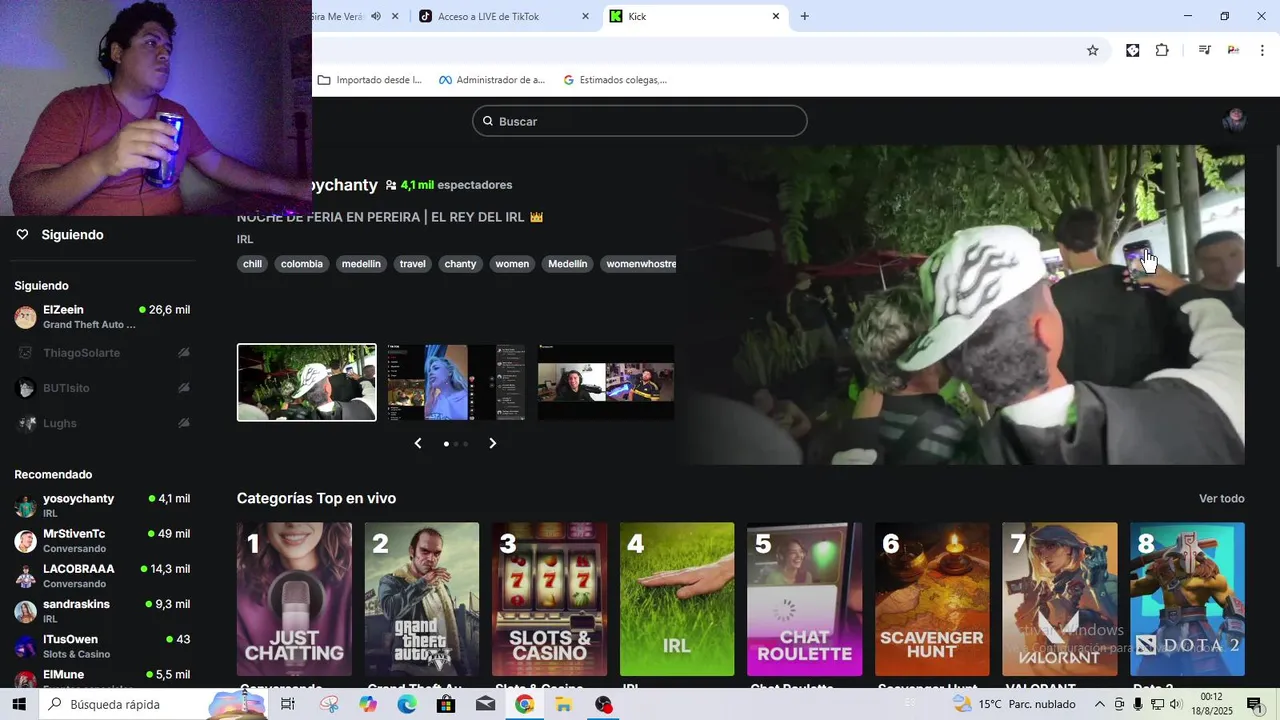Open the media control playlist icon
The height and width of the screenshot is (720, 1280).
click(x=1205, y=50)
